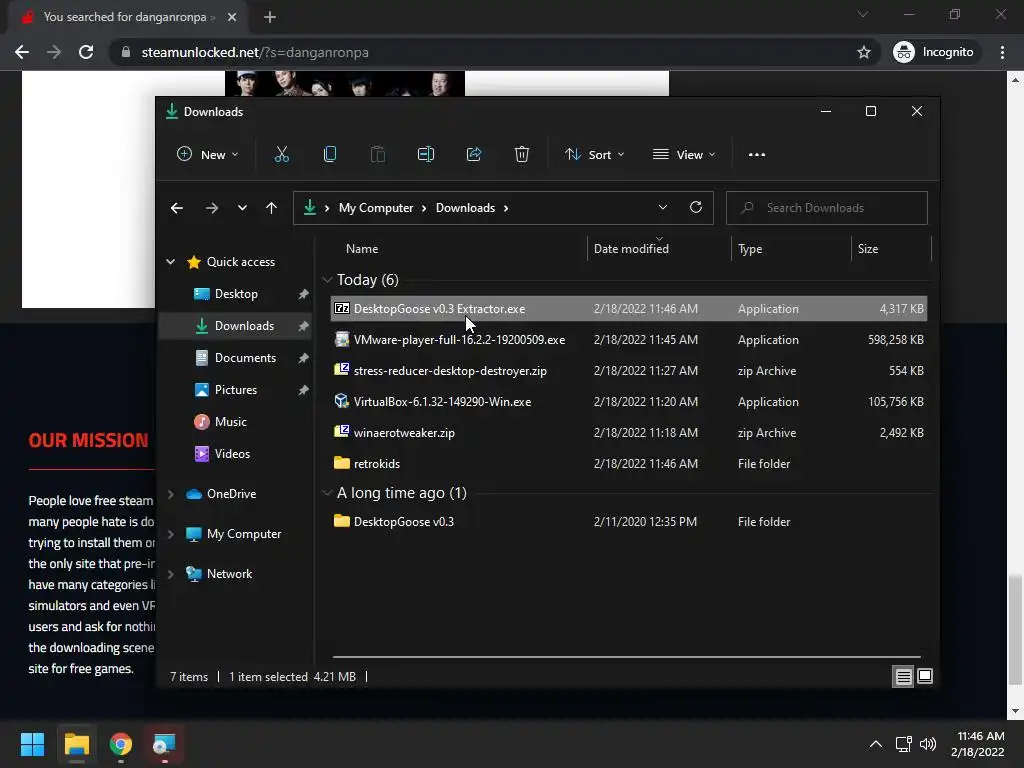Open the network tray icon
The image size is (1024, 768).
click(903, 744)
